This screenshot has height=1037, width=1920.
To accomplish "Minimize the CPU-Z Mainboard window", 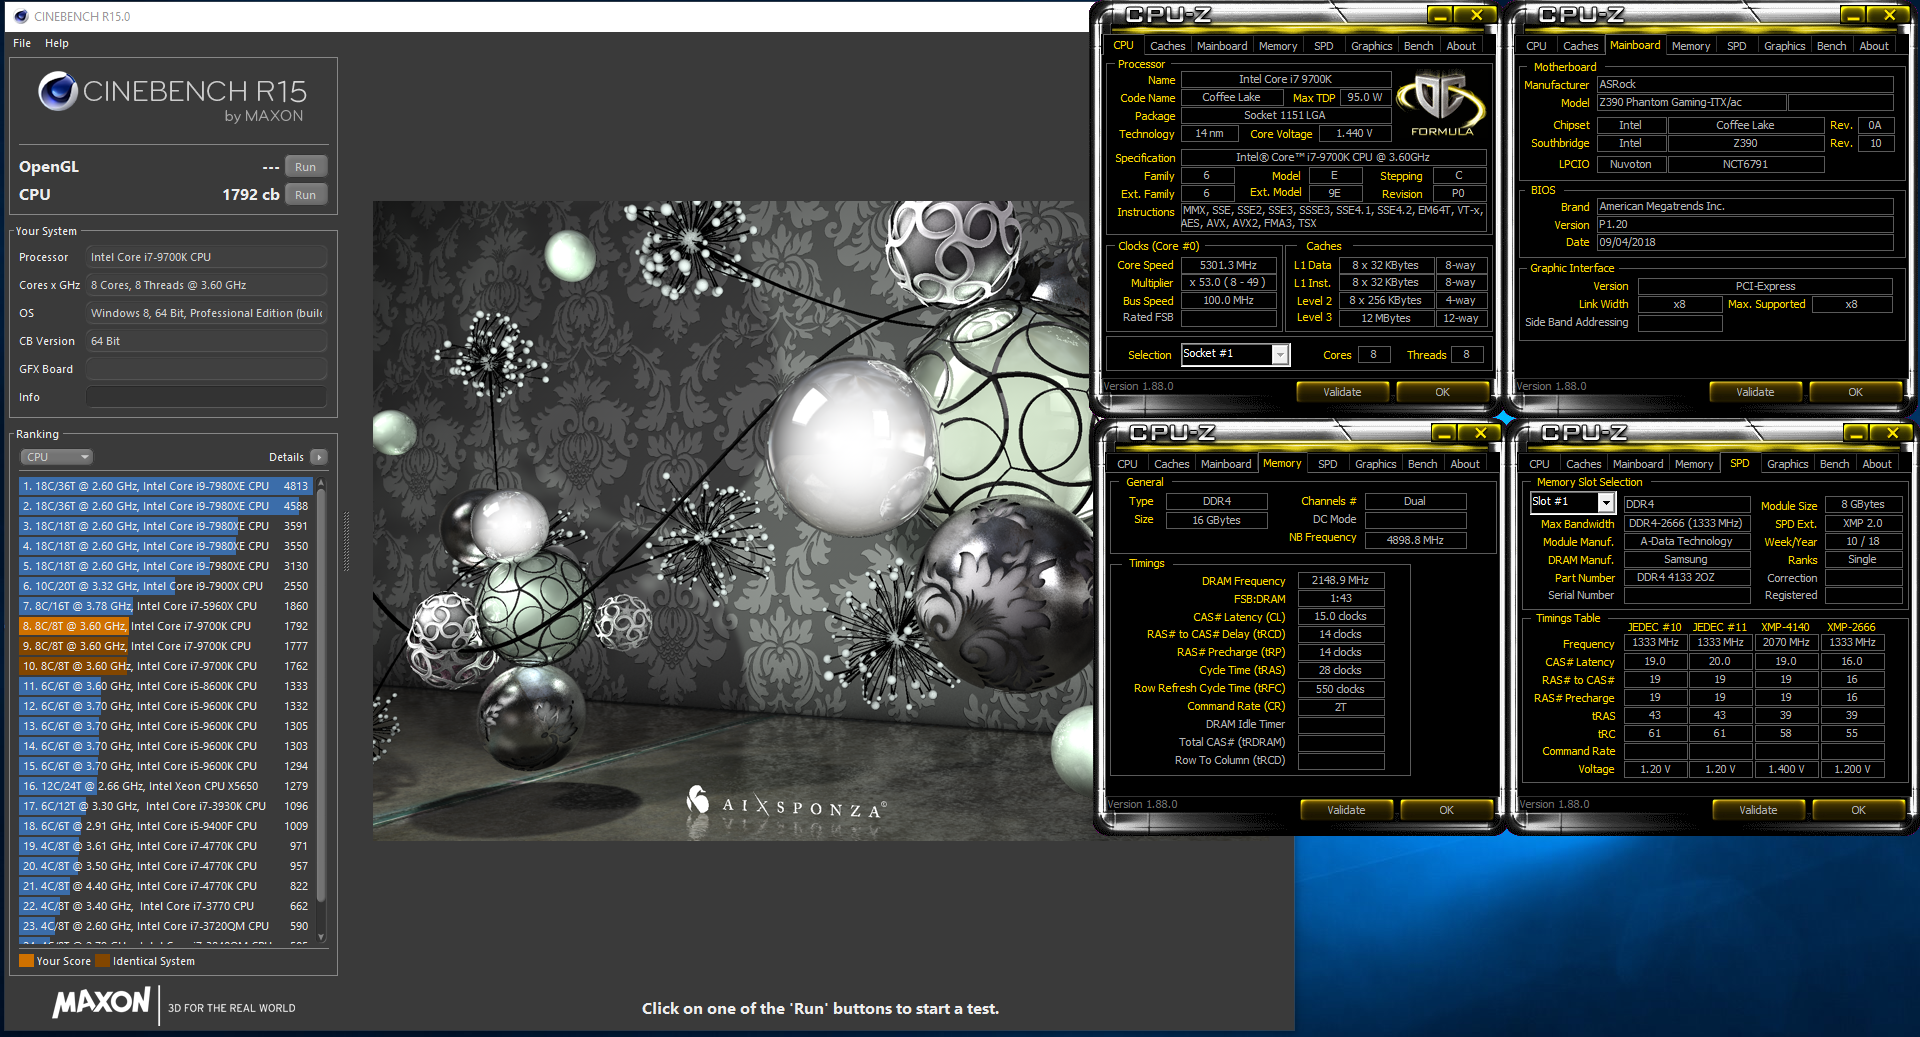I will coord(1853,15).
